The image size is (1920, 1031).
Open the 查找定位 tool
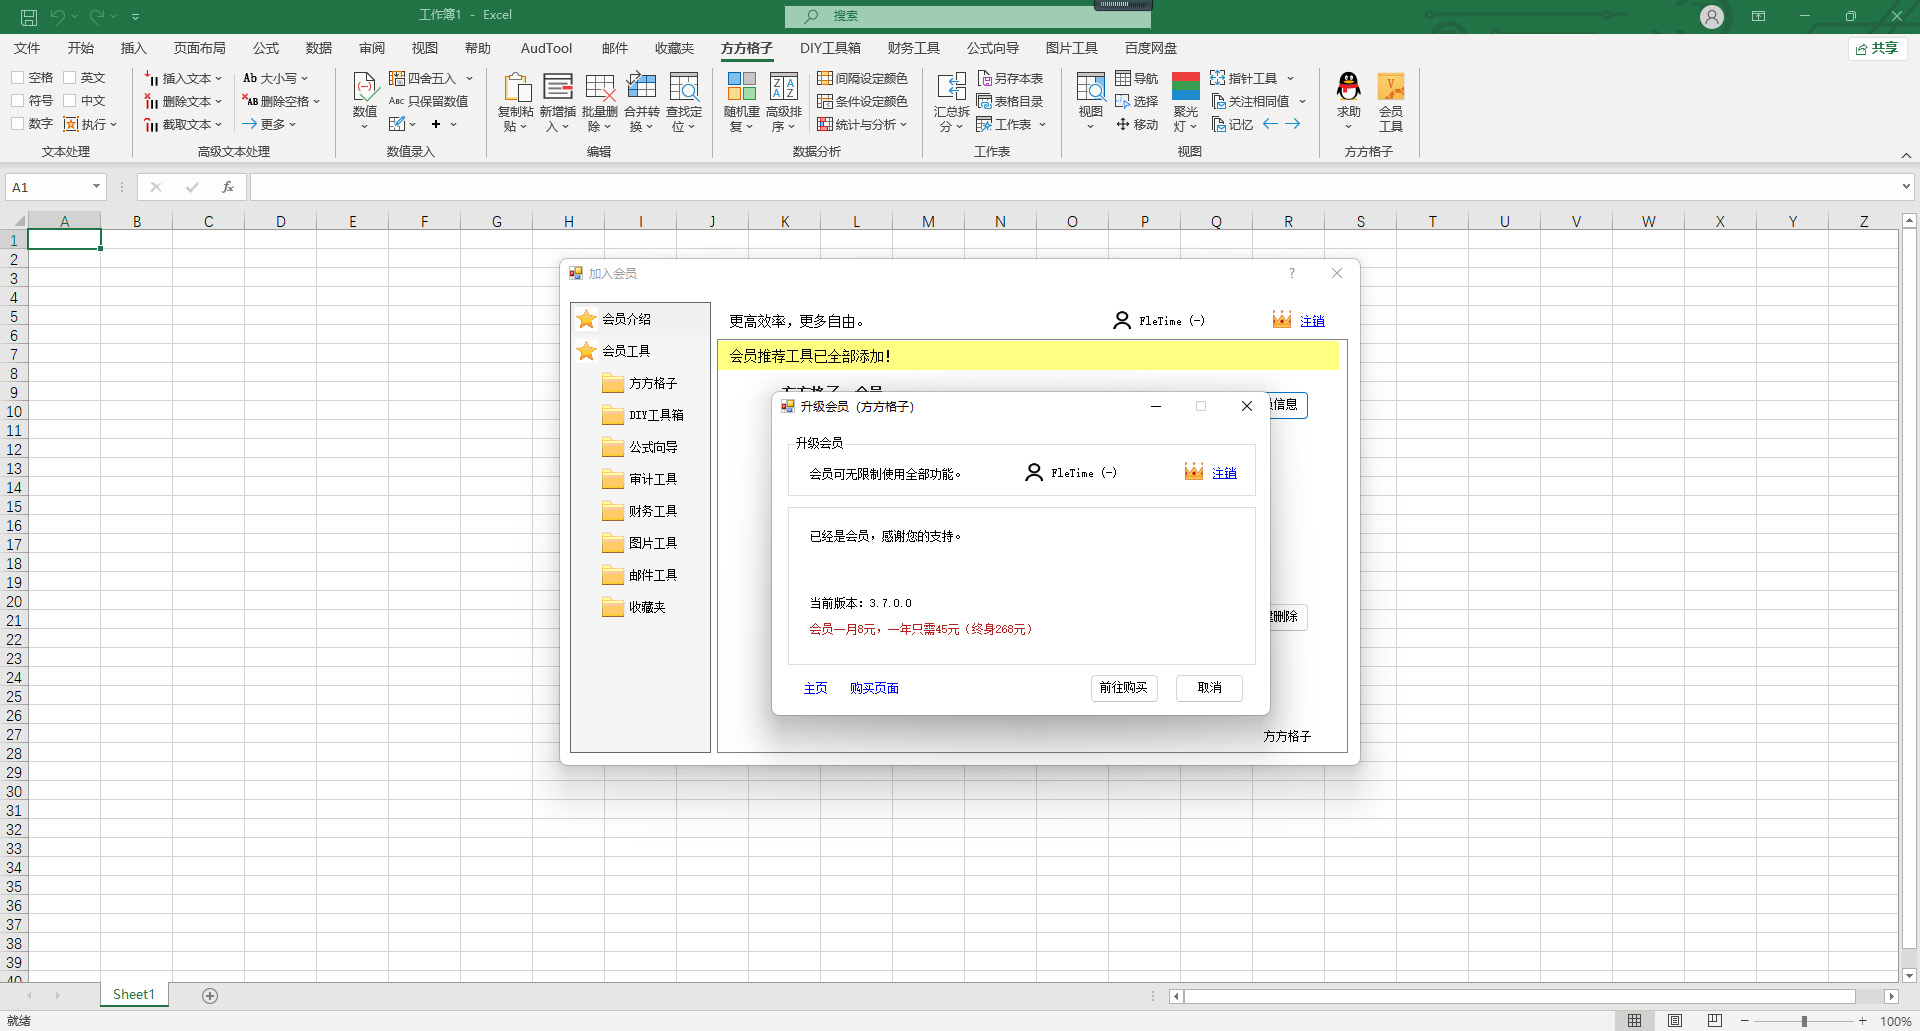[684, 100]
